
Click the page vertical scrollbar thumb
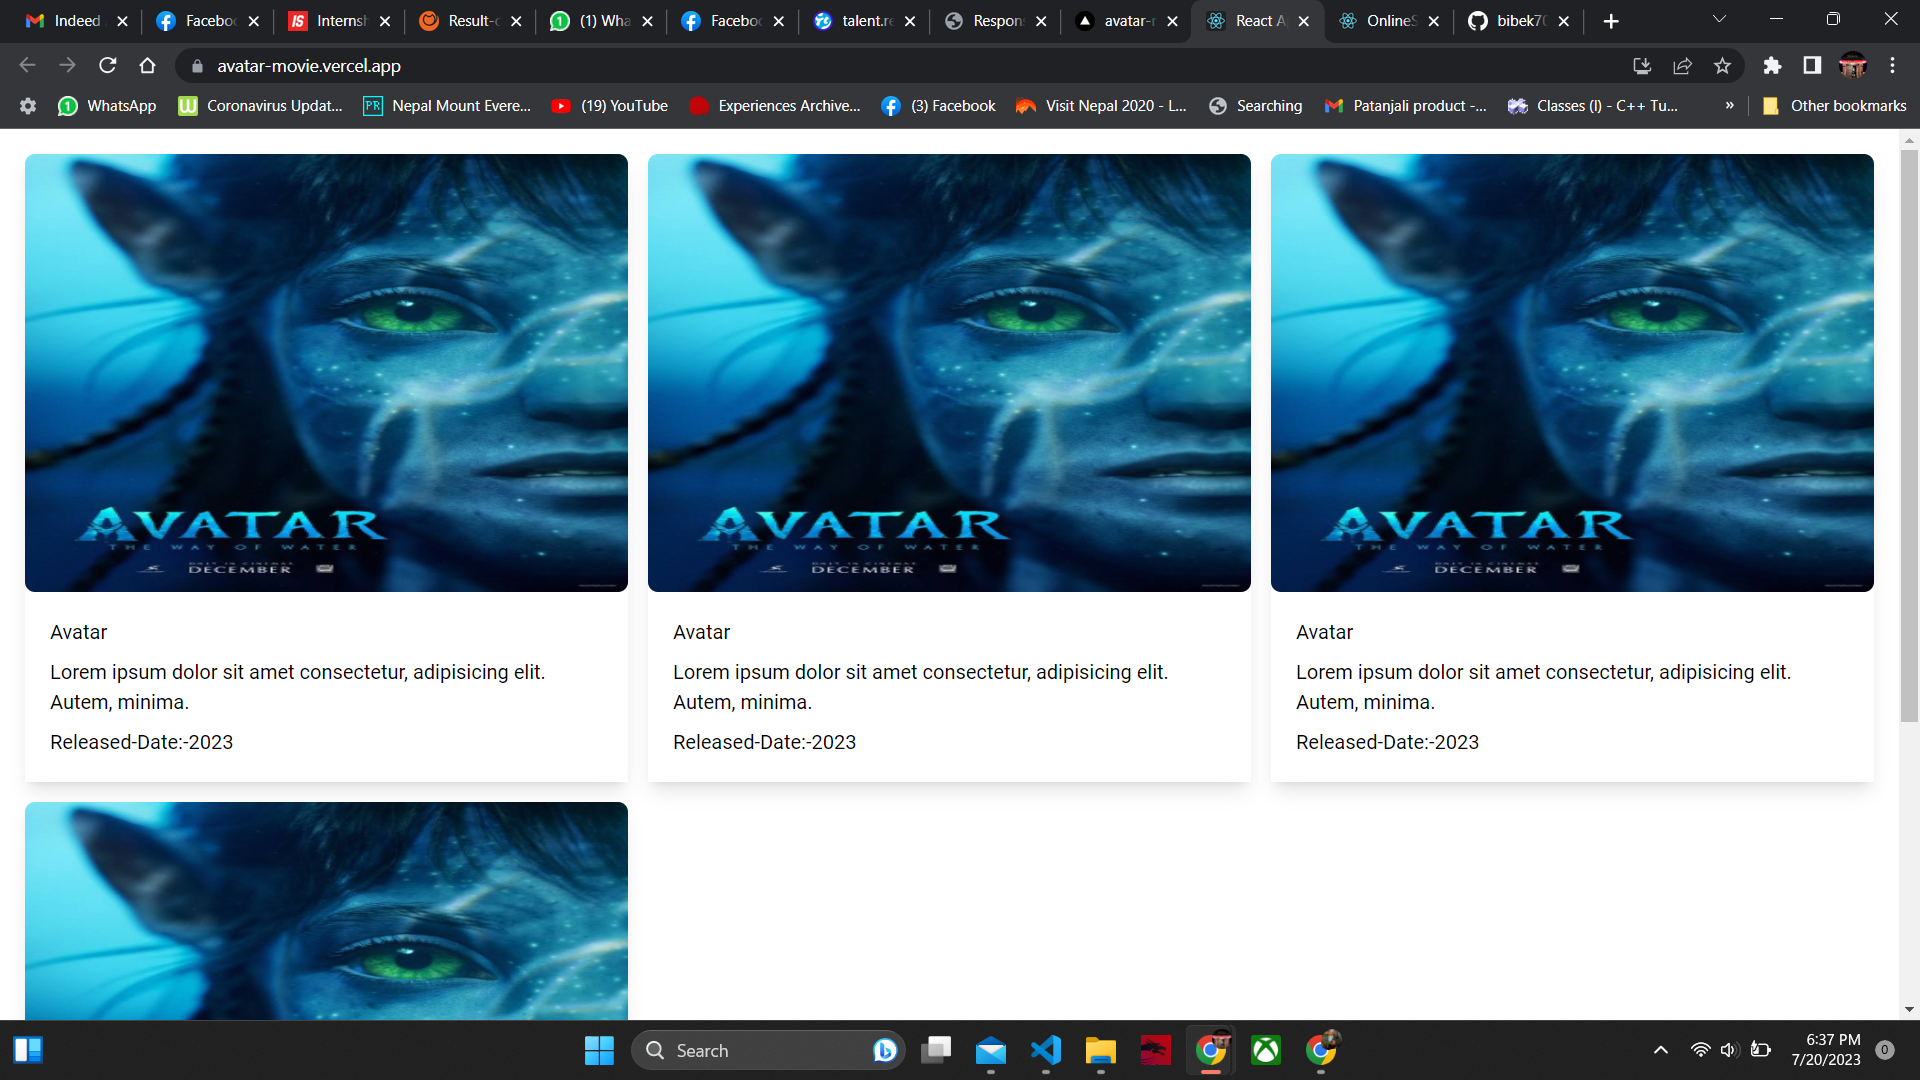[1909, 436]
